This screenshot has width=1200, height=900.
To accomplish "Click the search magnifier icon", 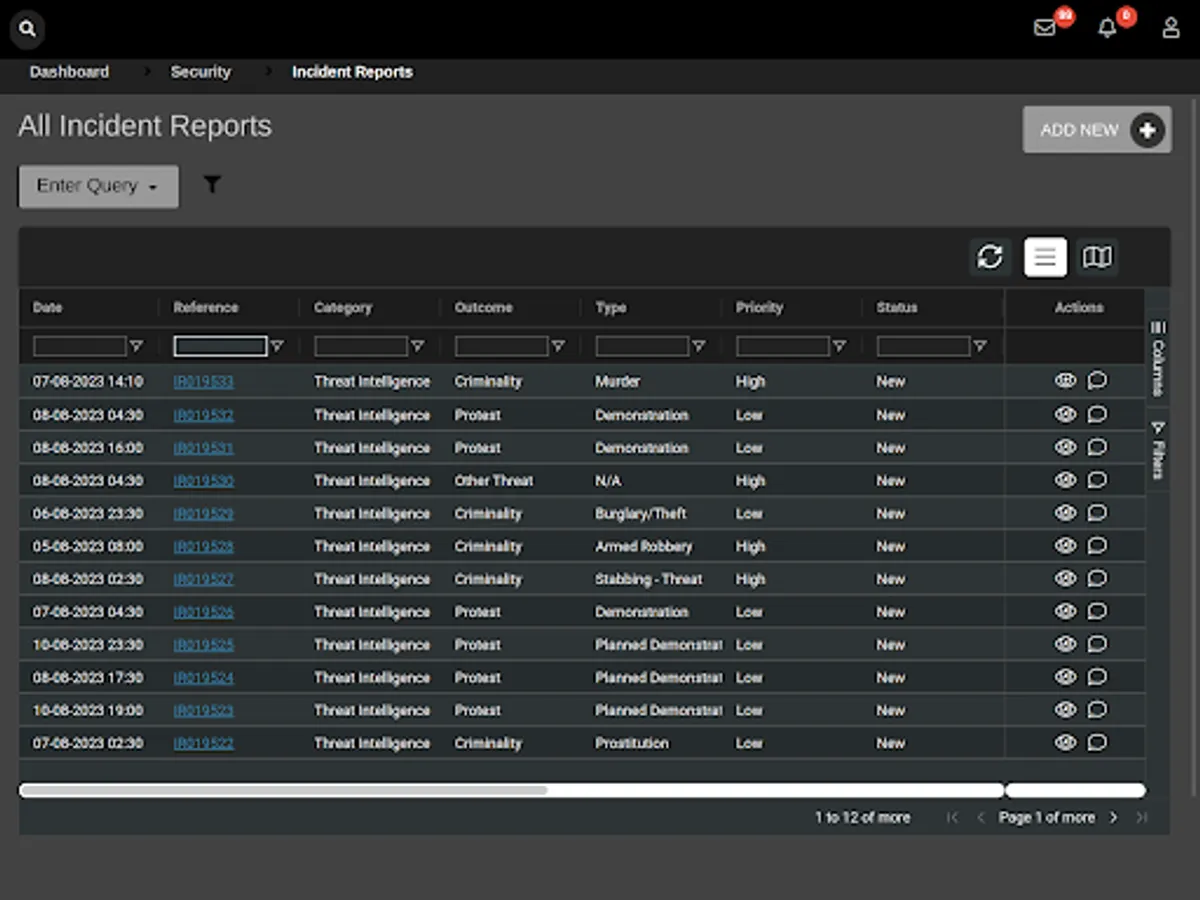I will tap(28, 29).
